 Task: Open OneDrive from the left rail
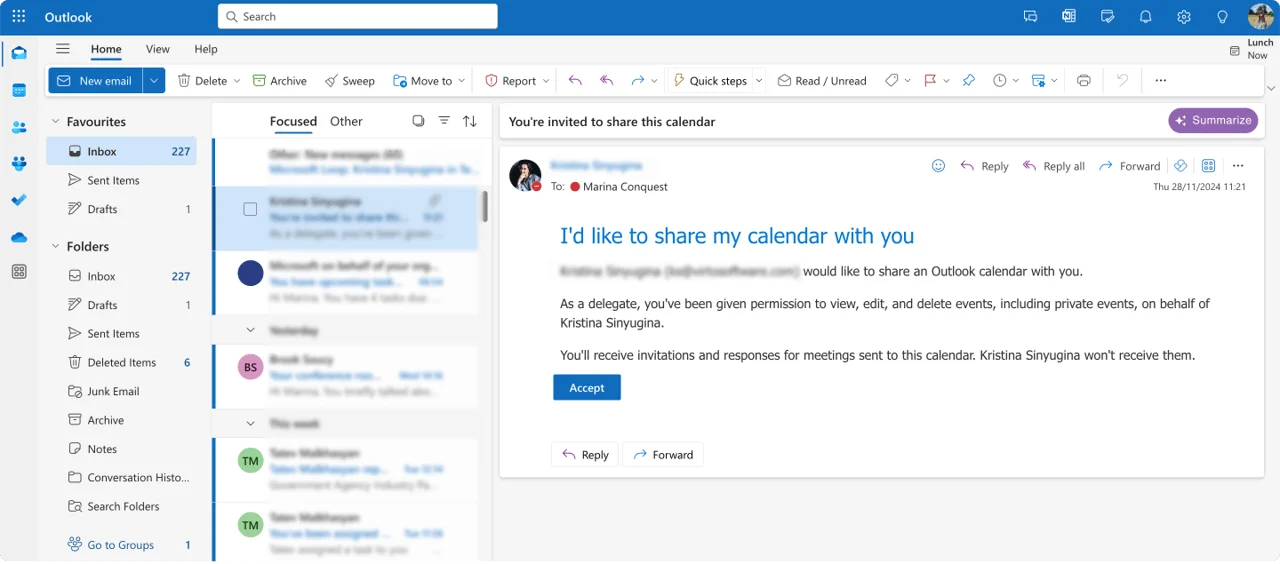(x=18, y=237)
